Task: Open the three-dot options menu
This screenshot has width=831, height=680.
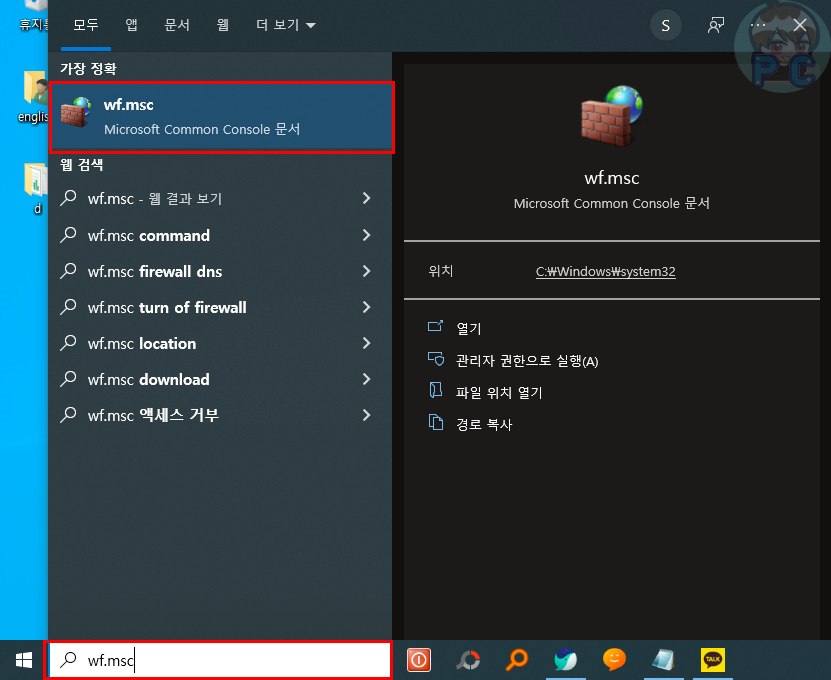Action: (758, 25)
